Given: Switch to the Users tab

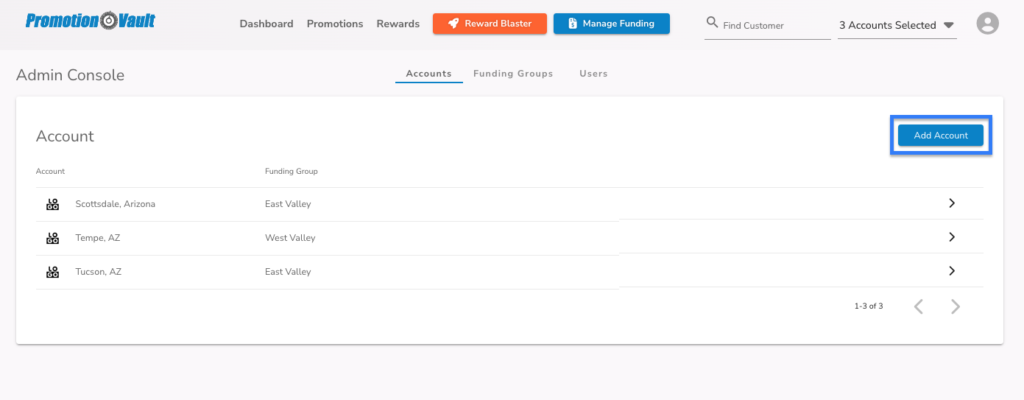Looking at the screenshot, I should click(x=594, y=74).
